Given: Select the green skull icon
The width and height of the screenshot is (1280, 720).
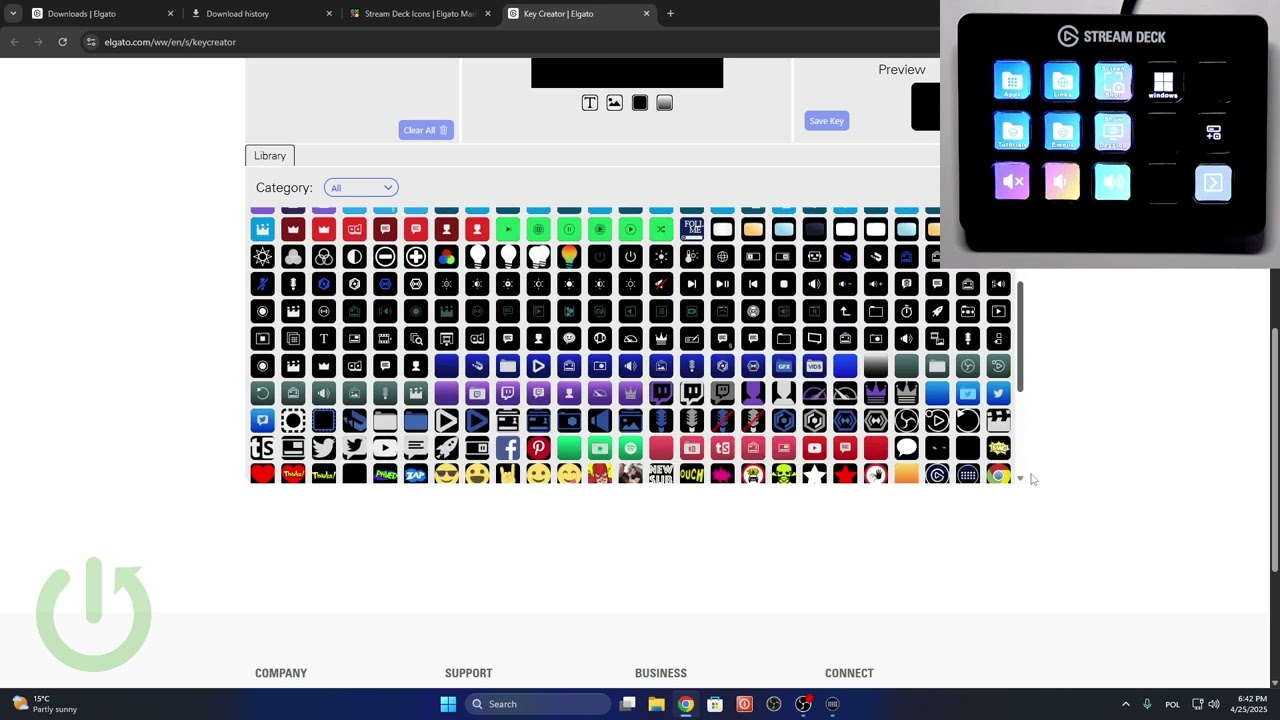Looking at the screenshot, I should (784, 474).
